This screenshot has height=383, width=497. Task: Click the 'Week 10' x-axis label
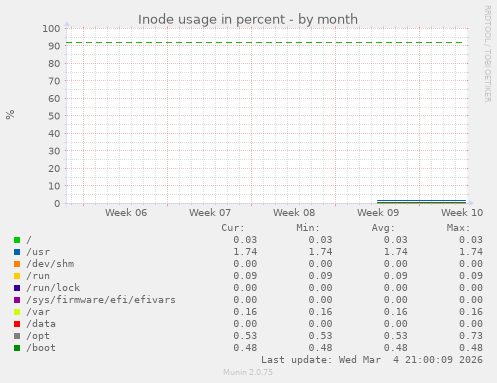coord(462,213)
